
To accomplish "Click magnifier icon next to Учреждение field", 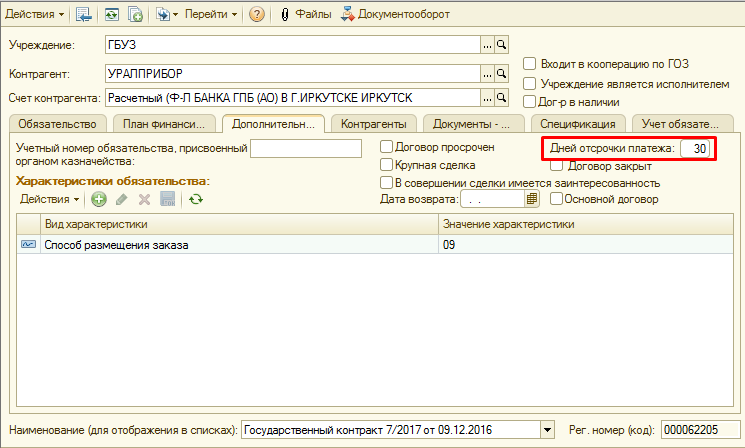I will point(503,46).
